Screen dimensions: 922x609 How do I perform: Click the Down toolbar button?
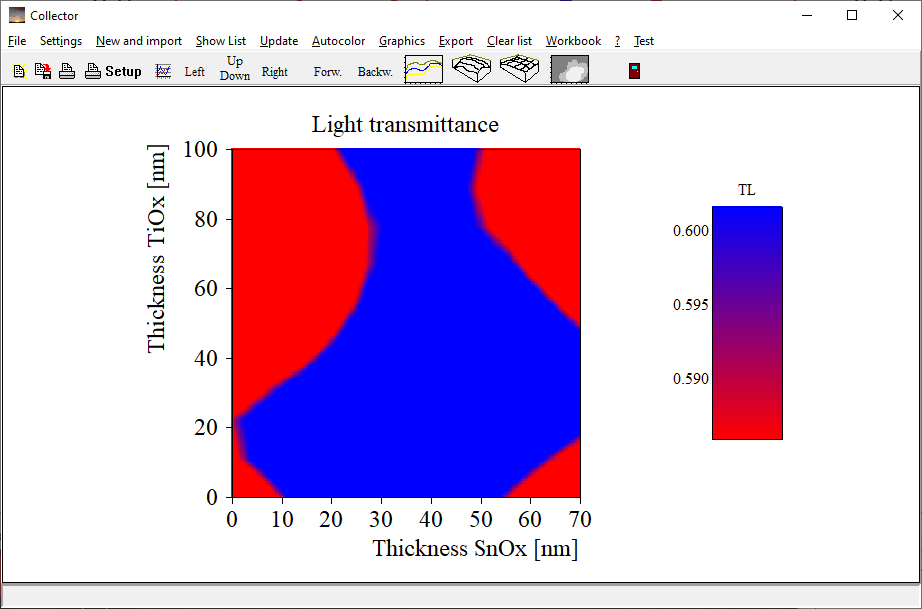tap(235, 76)
